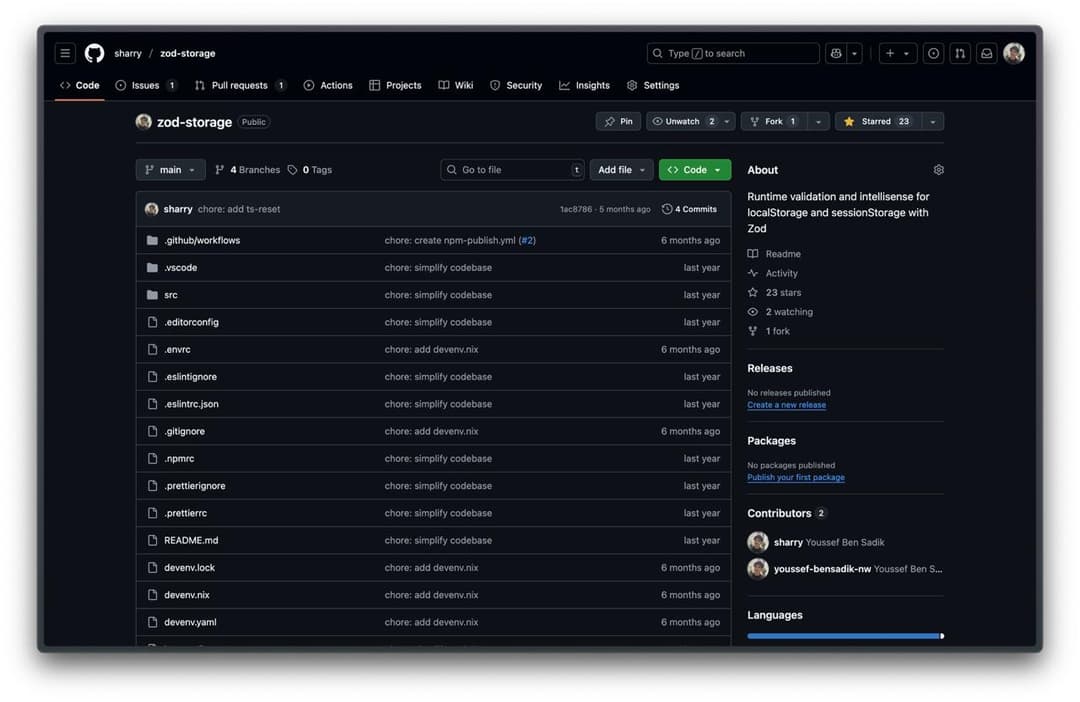Open the Add file dropdown
This screenshot has width=1080, height=702.
click(x=621, y=170)
